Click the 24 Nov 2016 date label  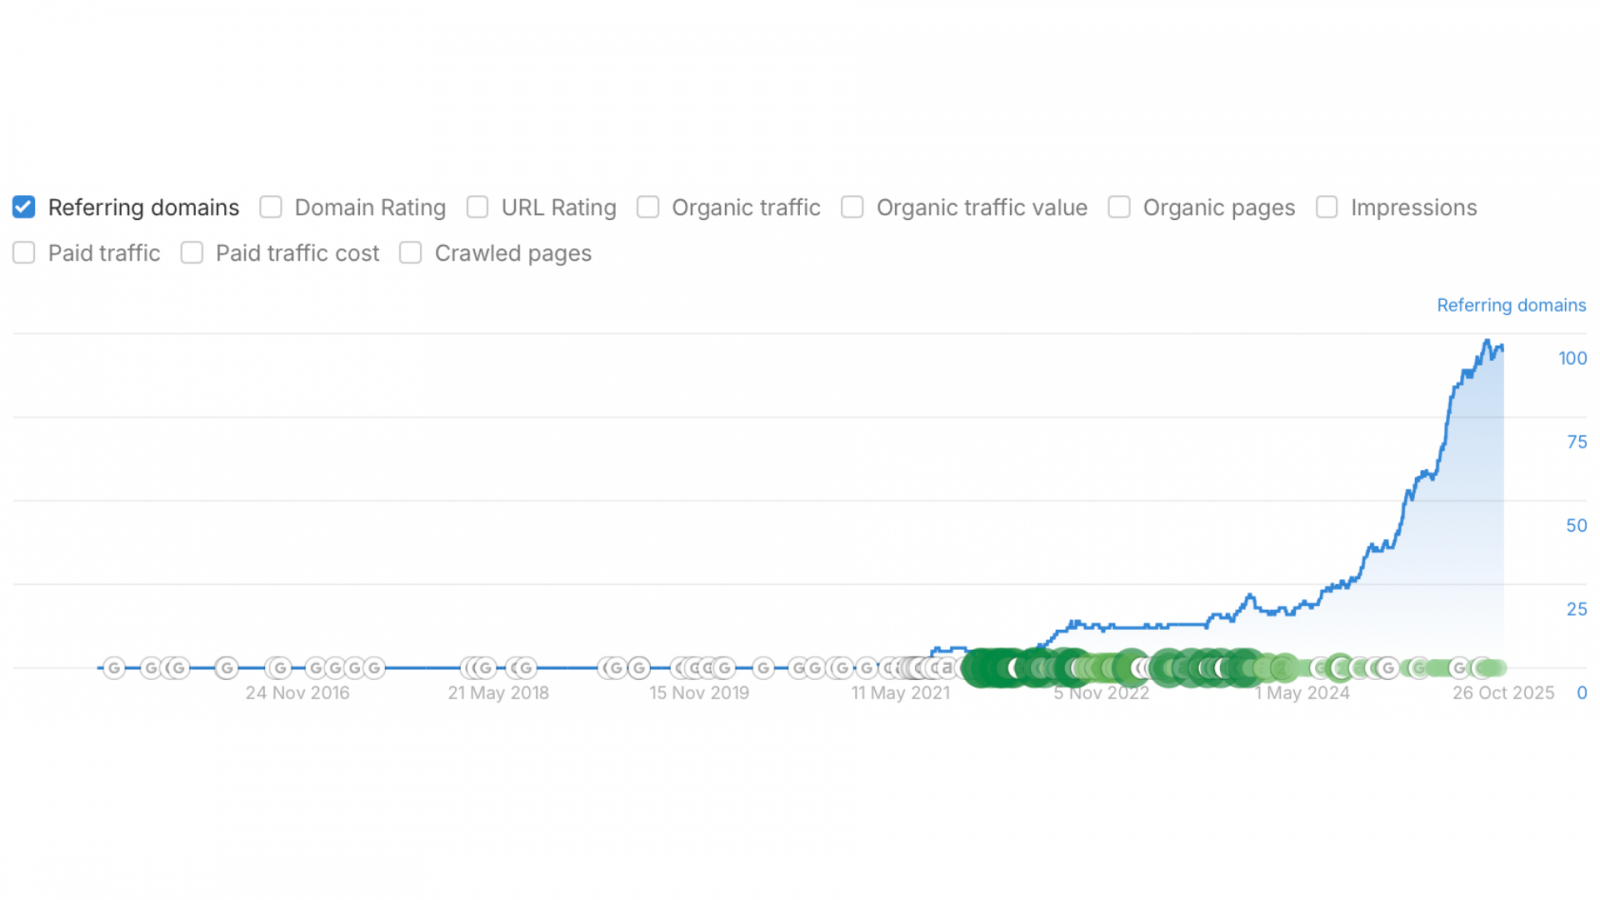pos(297,693)
